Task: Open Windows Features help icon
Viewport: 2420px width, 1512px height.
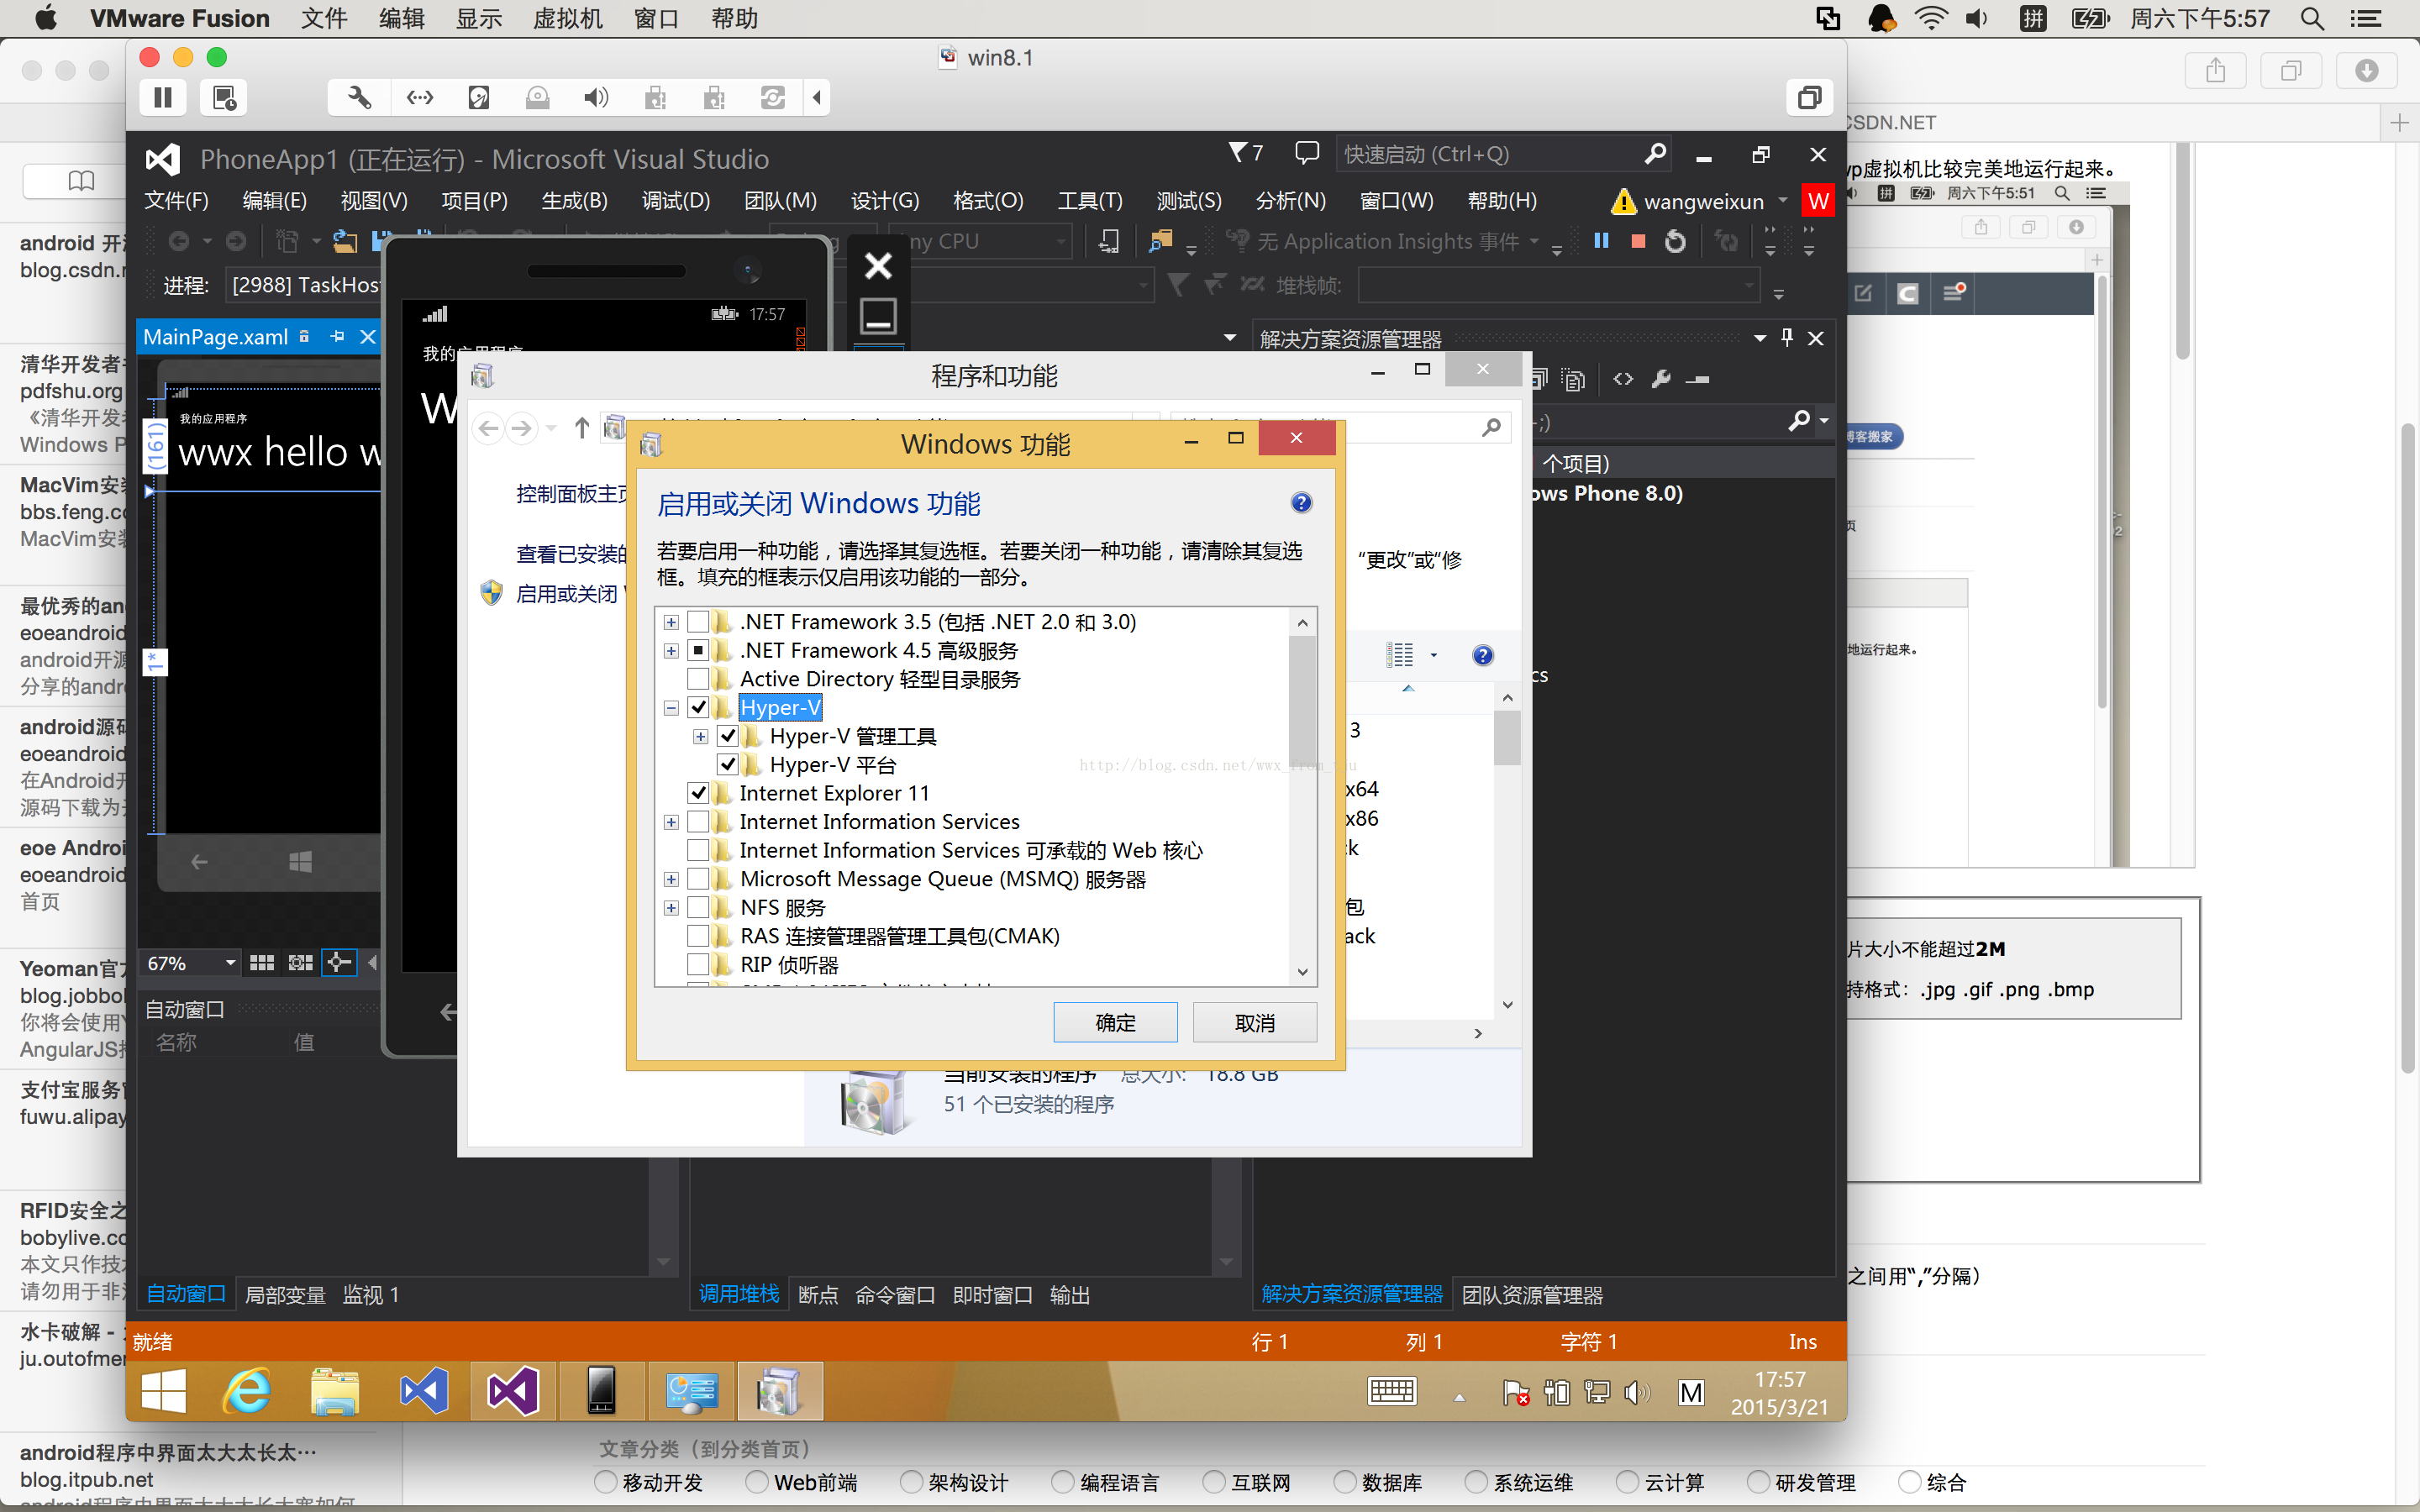Action: pyautogui.click(x=1301, y=502)
